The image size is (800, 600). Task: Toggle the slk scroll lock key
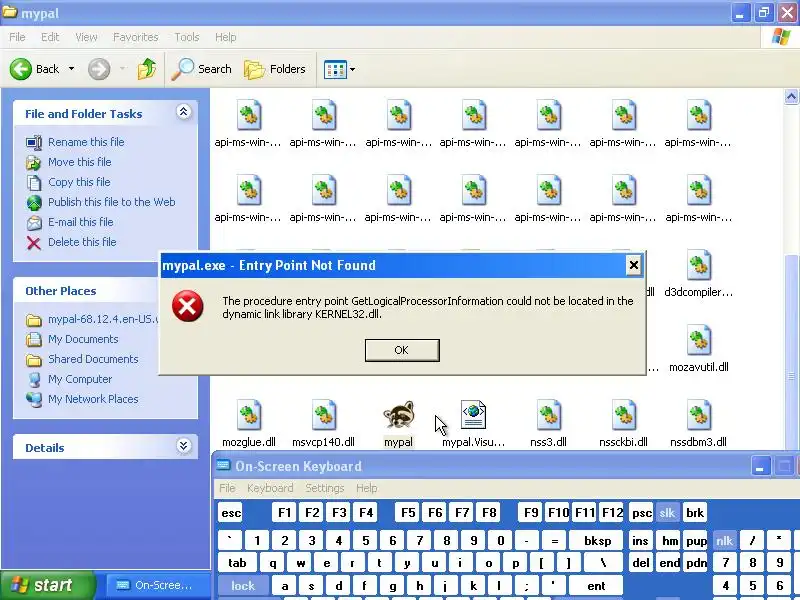click(x=667, y=513)
